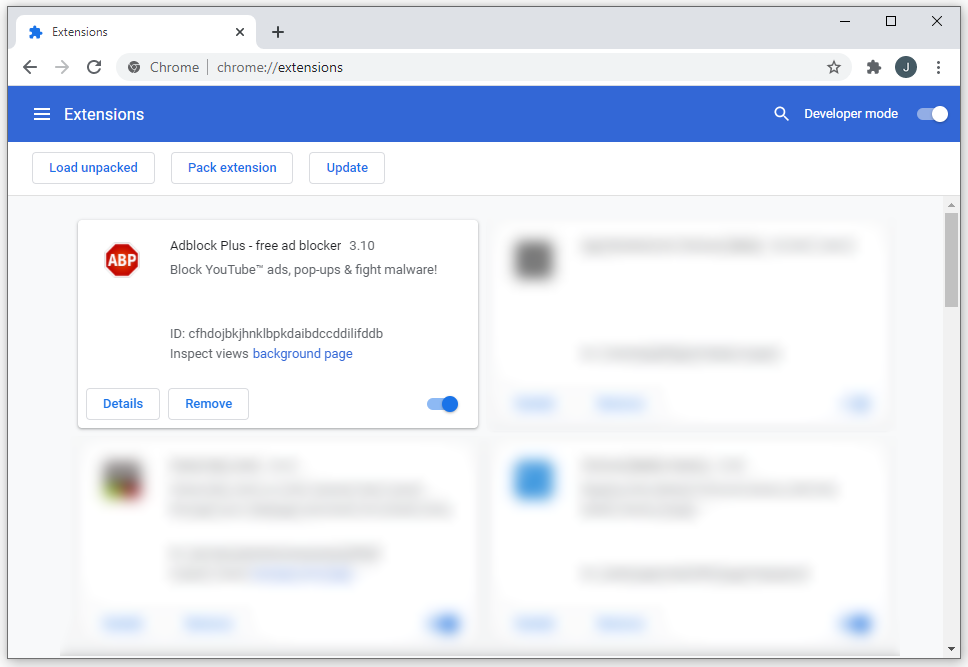This screenshot has width=968, height=667.
Task: Open the background page link
Action: pyautogui.click(x=302, y=354)
